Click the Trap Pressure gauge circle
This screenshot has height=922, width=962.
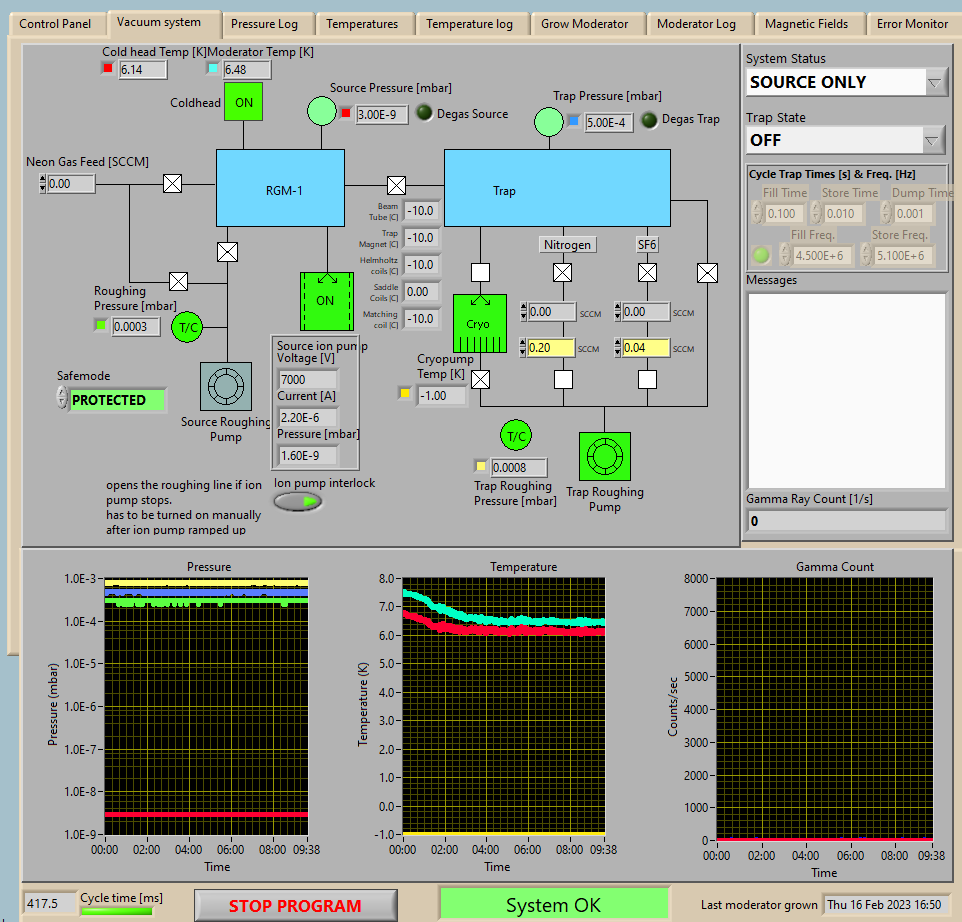coord(548,122)
